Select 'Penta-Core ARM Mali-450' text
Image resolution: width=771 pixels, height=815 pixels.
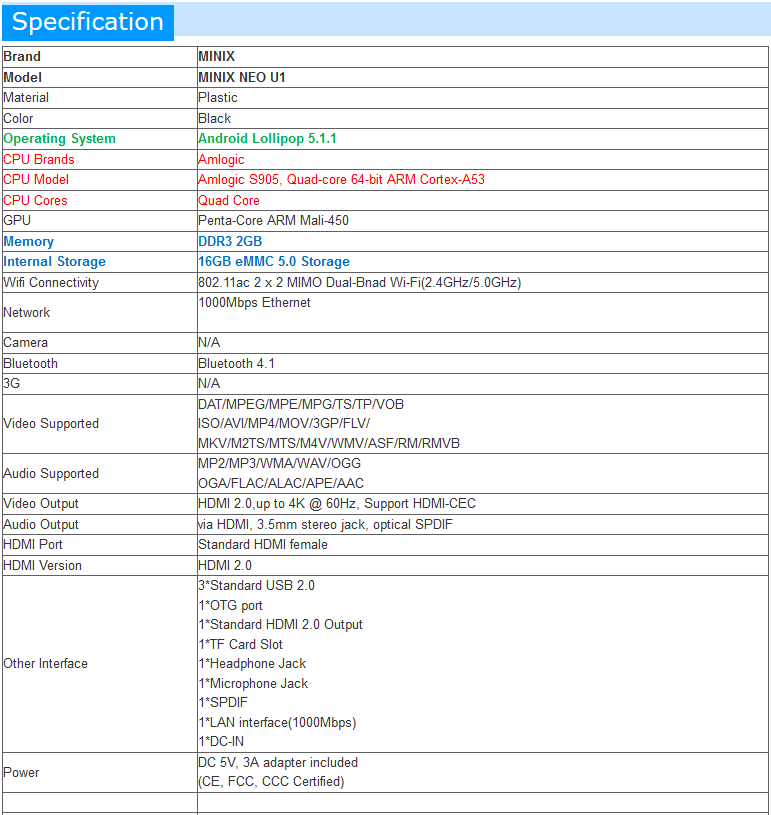pyautogui.click(x=273, y=221)
